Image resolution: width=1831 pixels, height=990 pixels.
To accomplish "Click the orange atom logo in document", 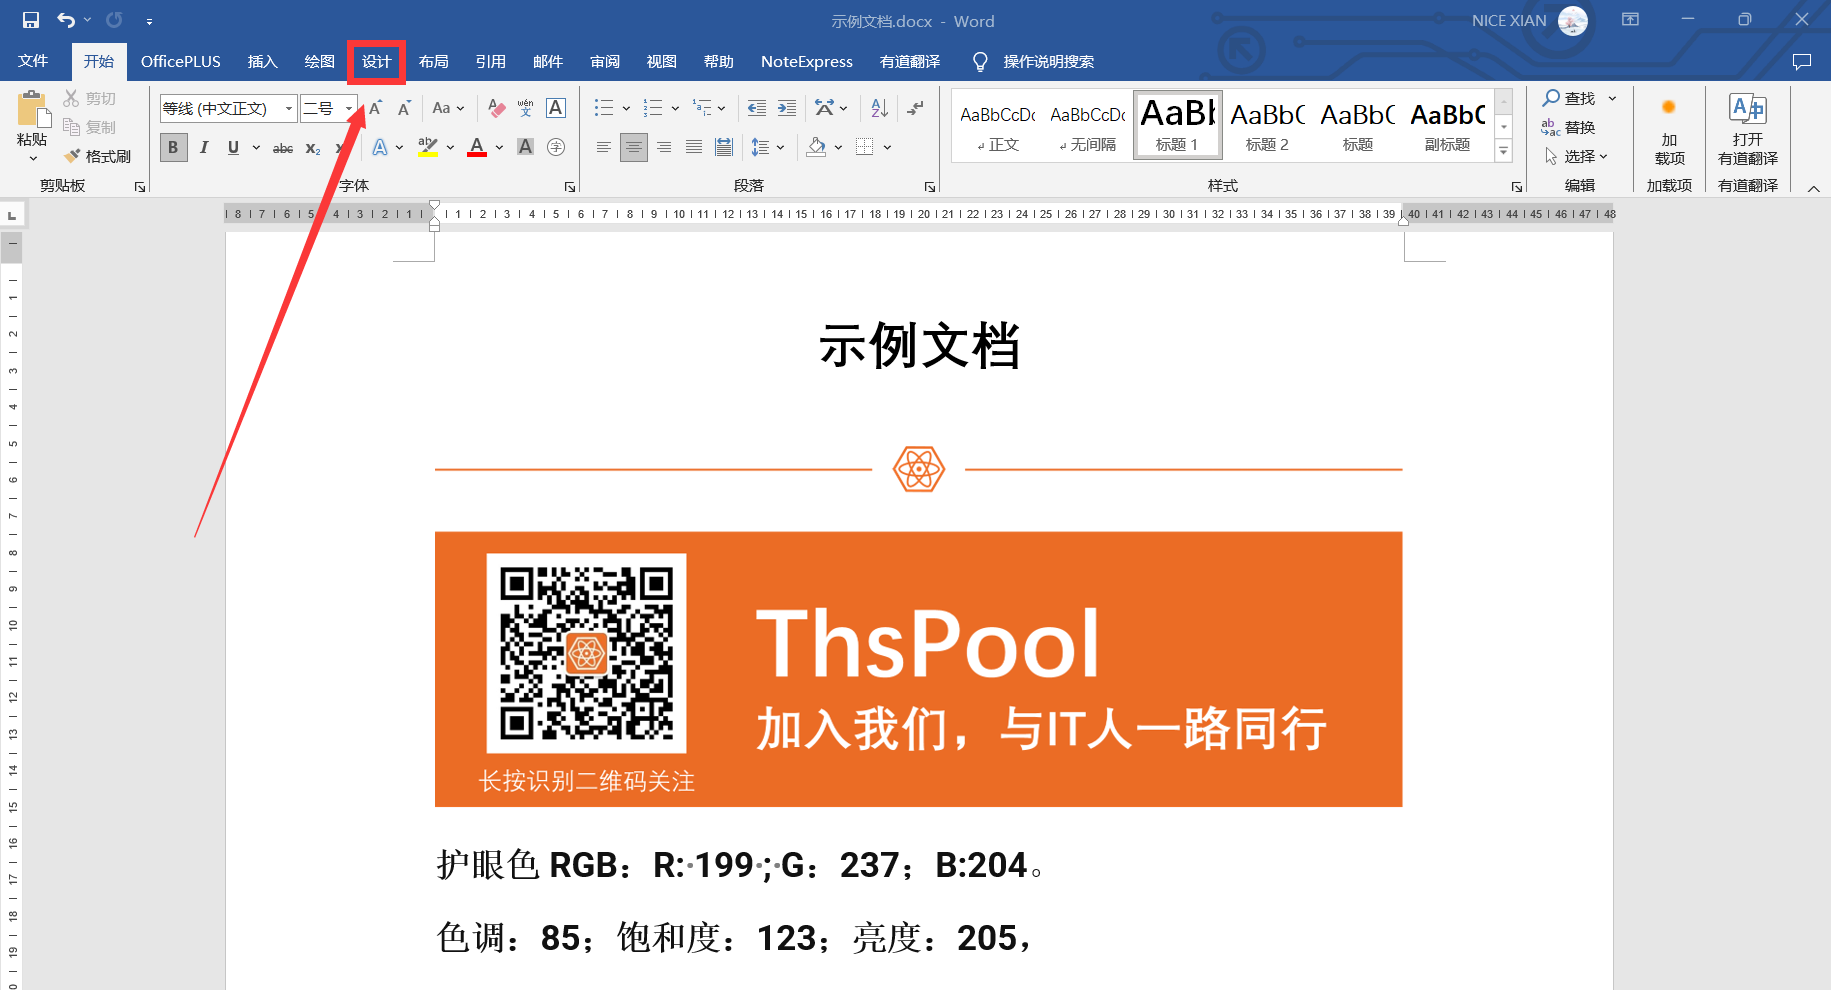I will click(x=919, y=469).
